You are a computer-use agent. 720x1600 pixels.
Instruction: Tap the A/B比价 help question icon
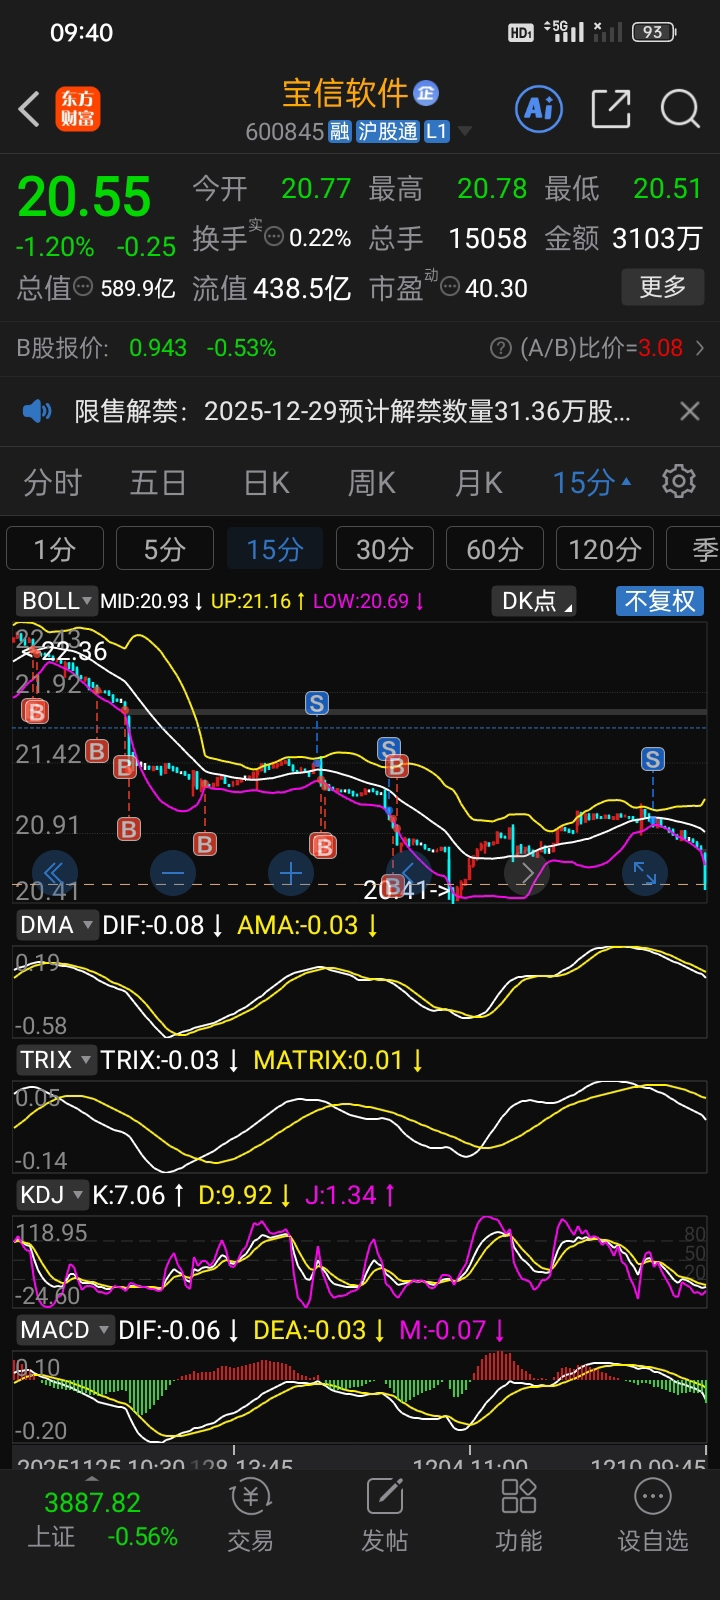click(x=501, y=348)
